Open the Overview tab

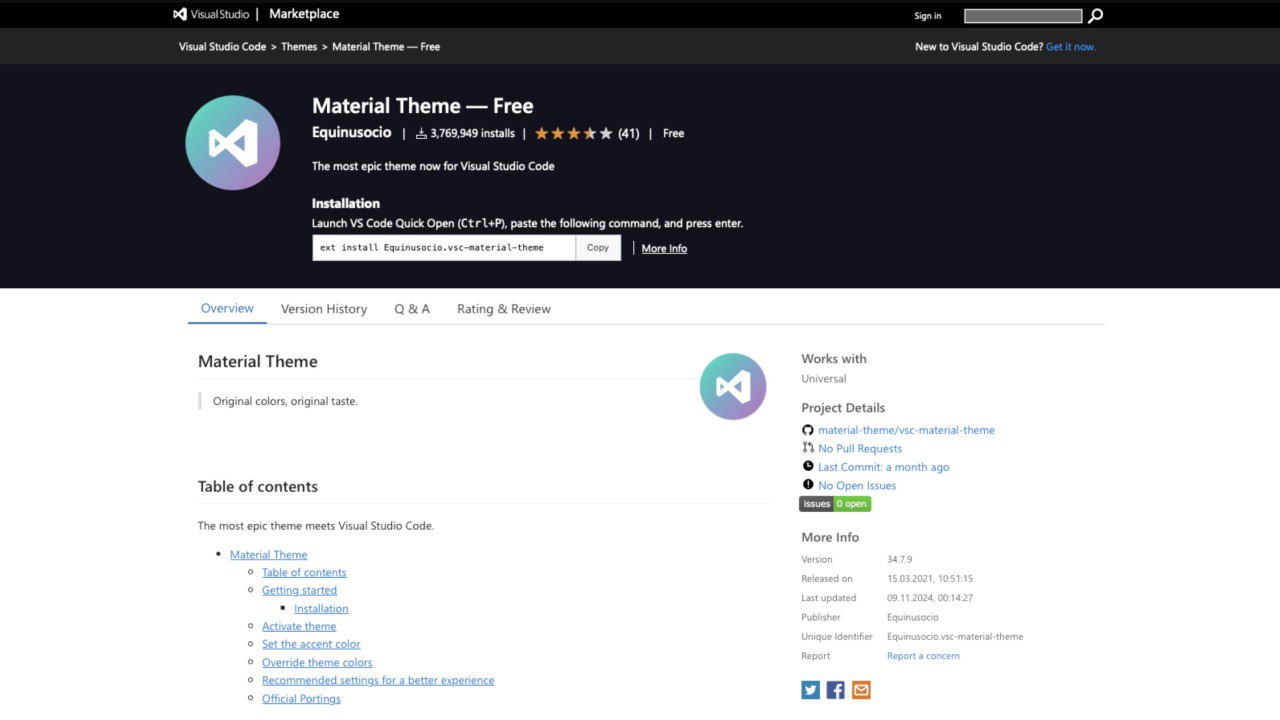point(227,308)
